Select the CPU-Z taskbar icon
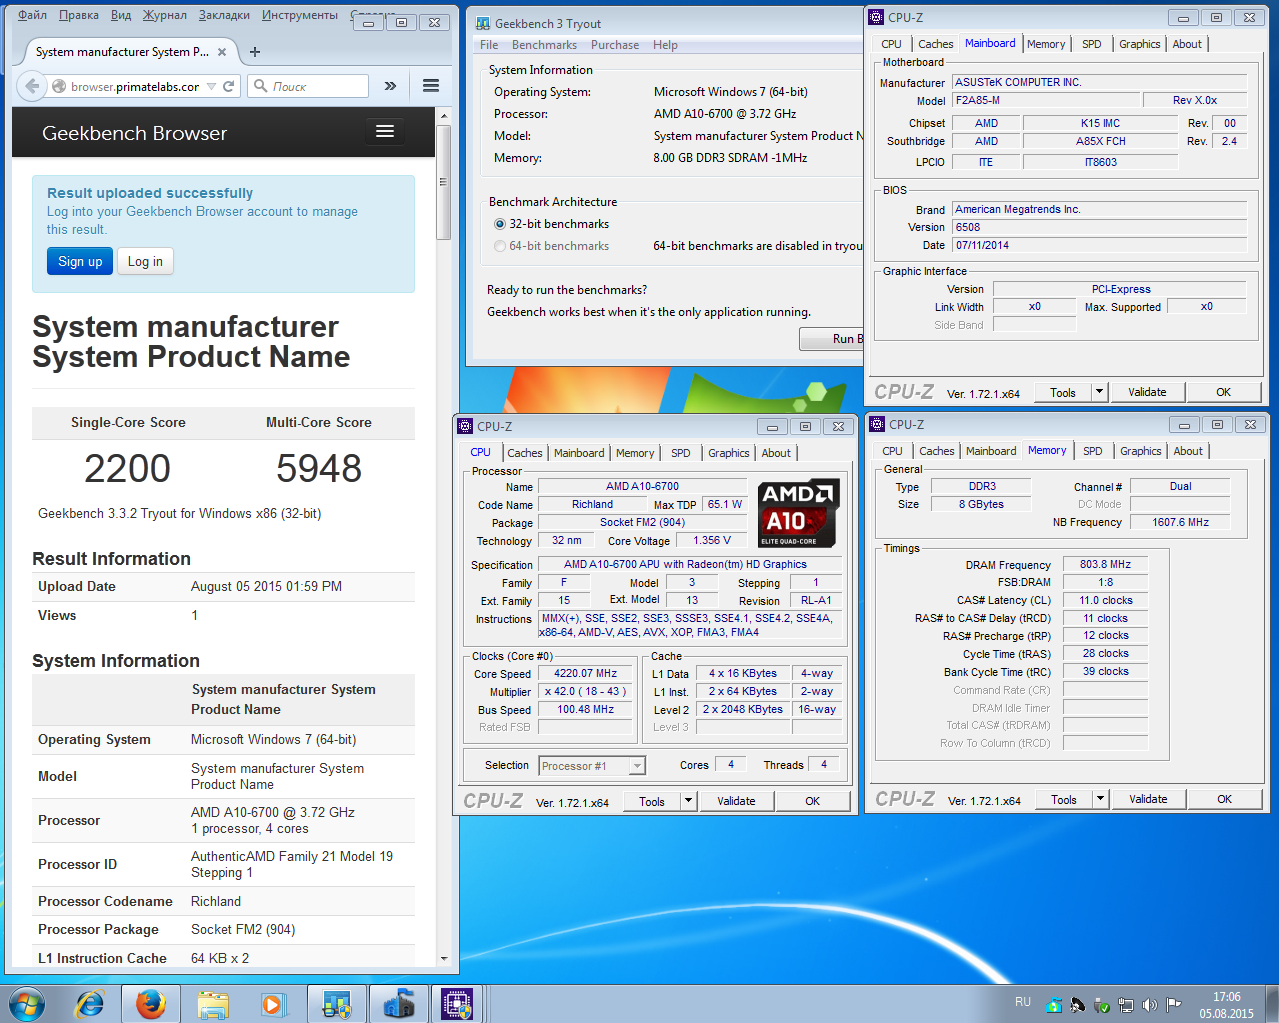The image size is (1279, 1023). click(x=457, y=1003)
